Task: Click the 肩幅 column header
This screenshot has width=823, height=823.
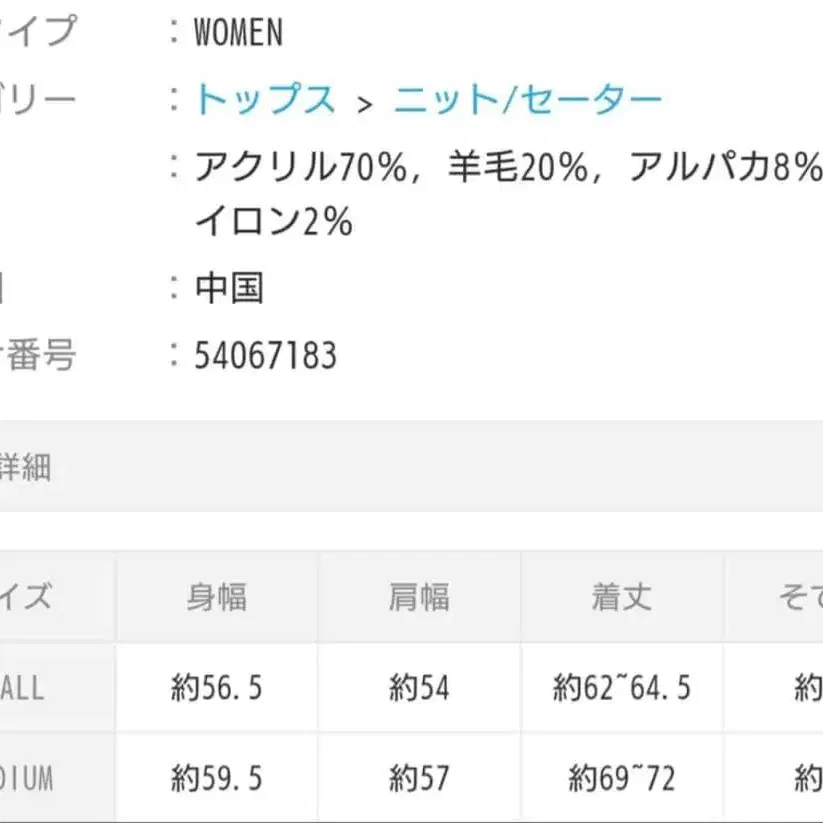Action: (419, 597)
